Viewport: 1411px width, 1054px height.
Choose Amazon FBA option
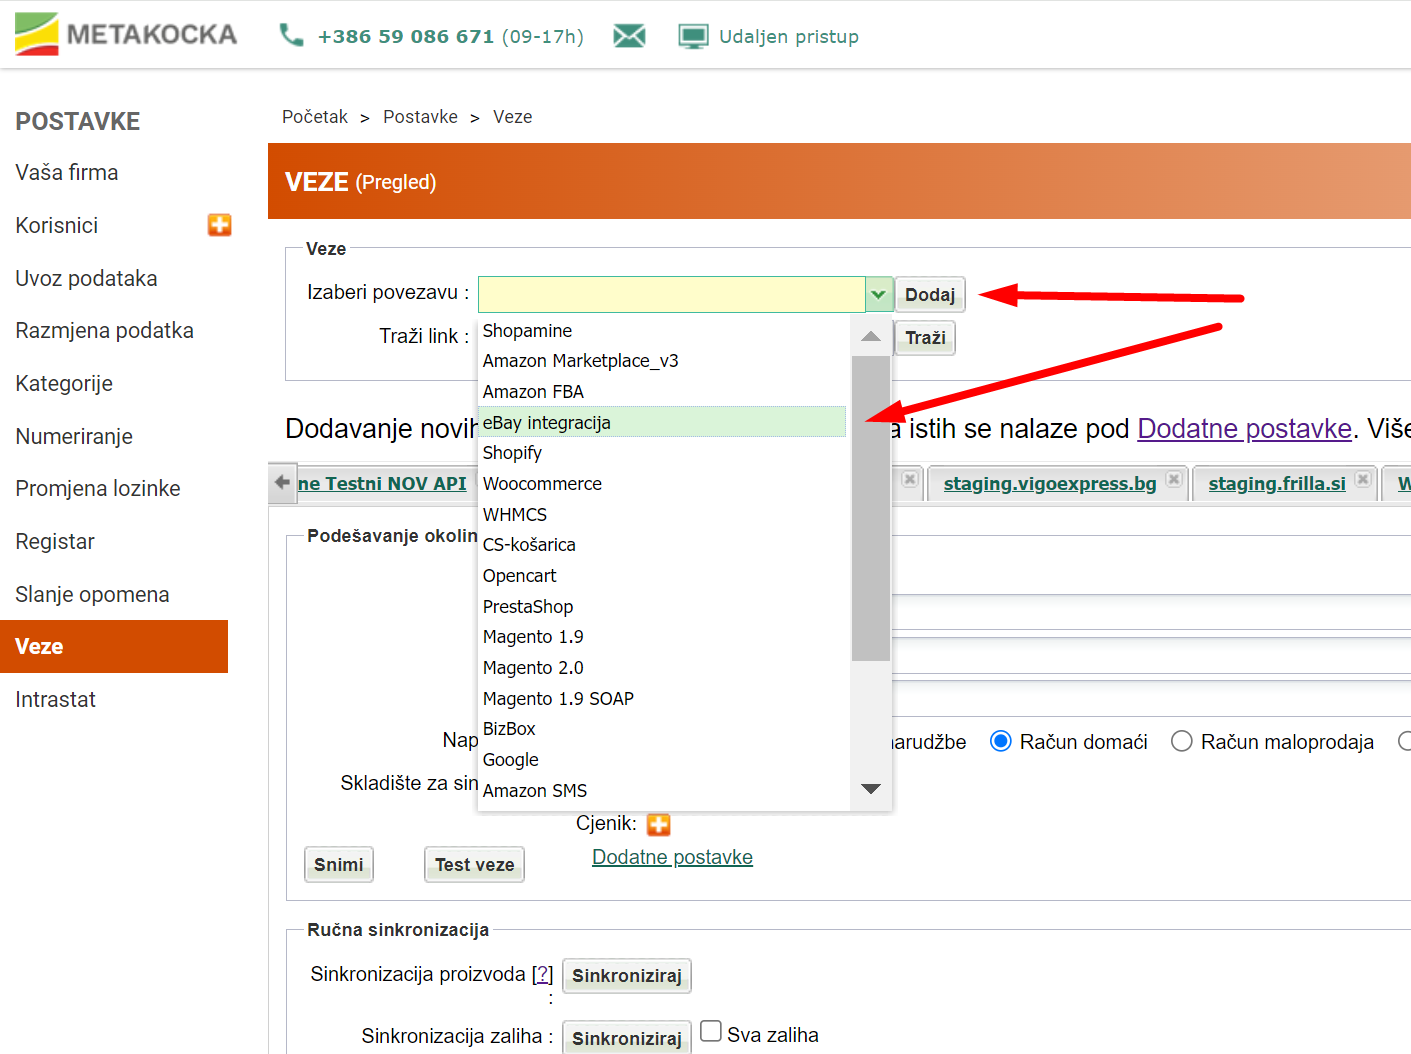point(664,392)
